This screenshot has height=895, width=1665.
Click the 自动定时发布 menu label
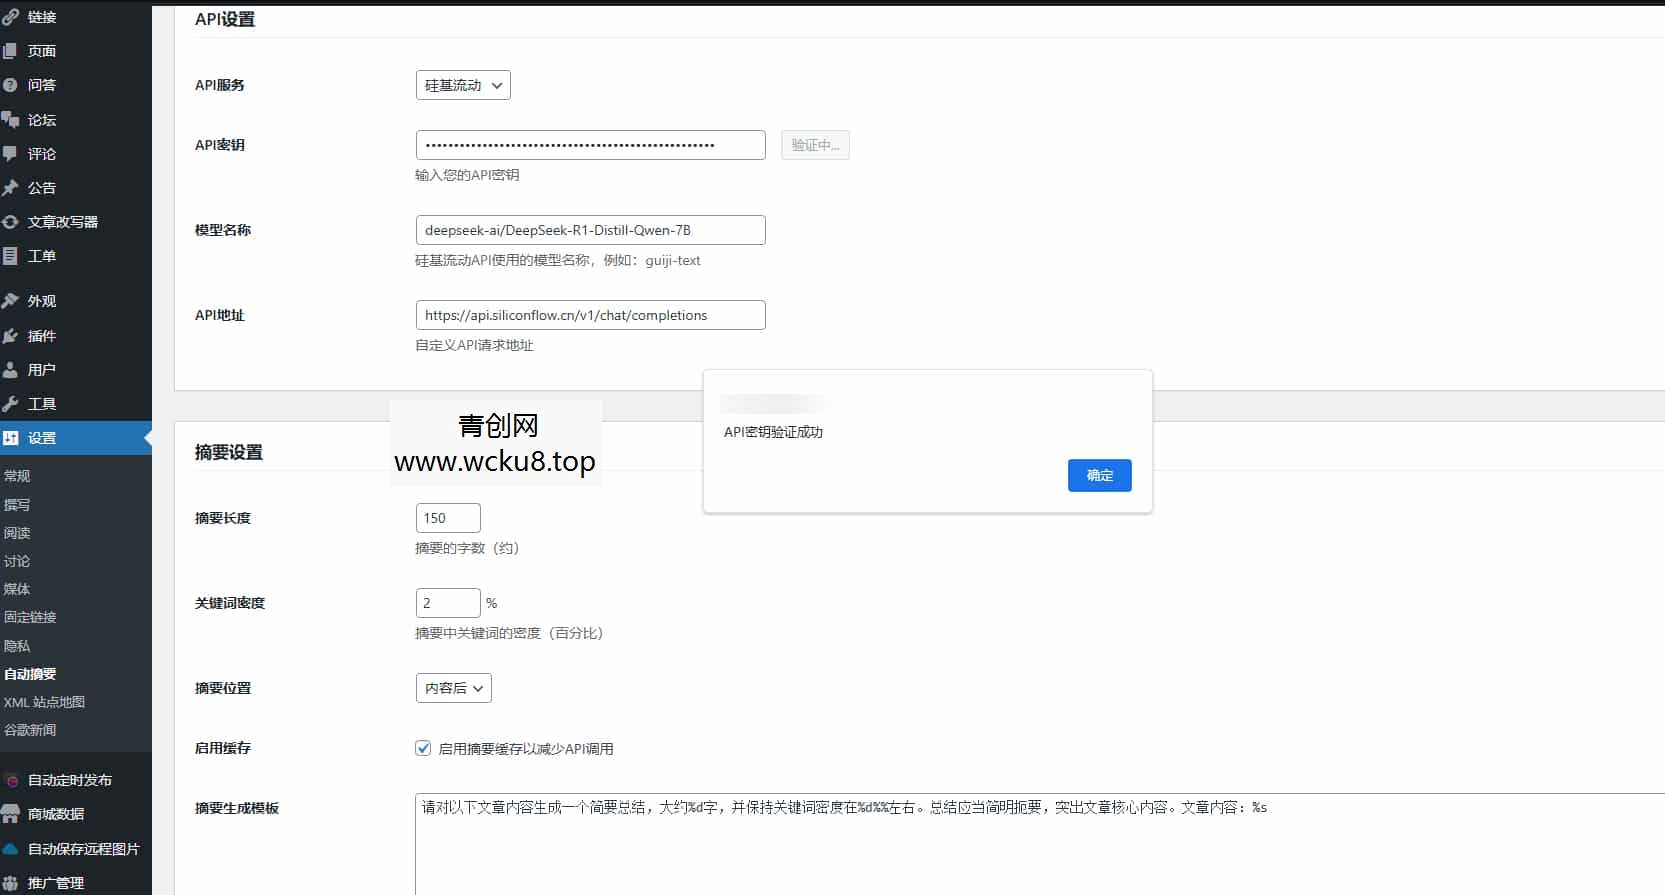coord(70,780)
